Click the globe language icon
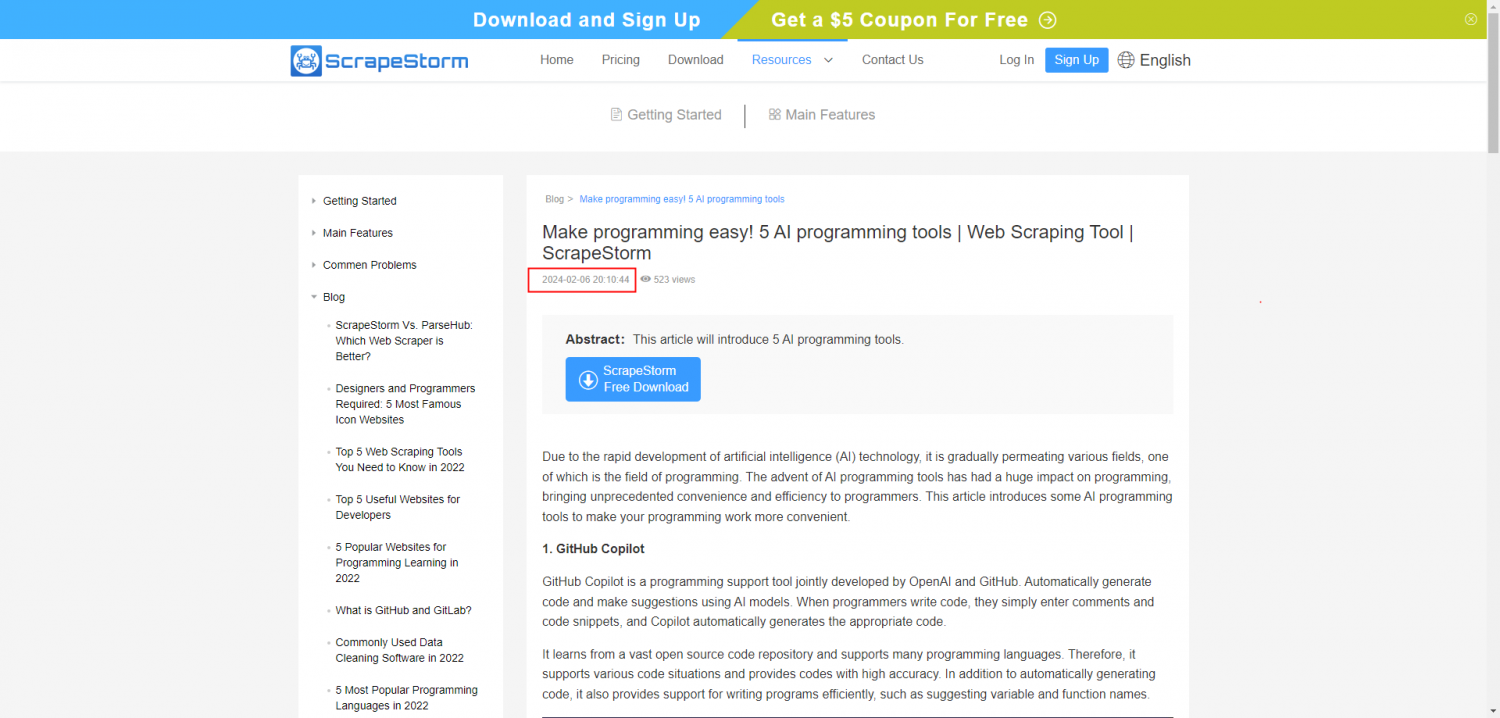This screenshot has height=718, width=1500. [1126, 60]
